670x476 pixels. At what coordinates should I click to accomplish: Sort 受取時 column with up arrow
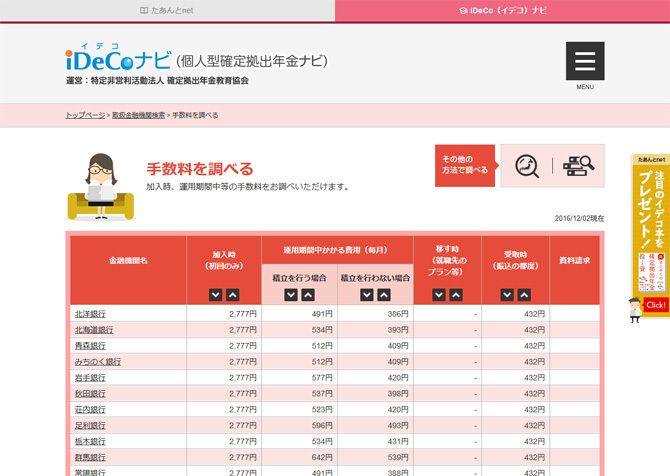tap(522, 295)
